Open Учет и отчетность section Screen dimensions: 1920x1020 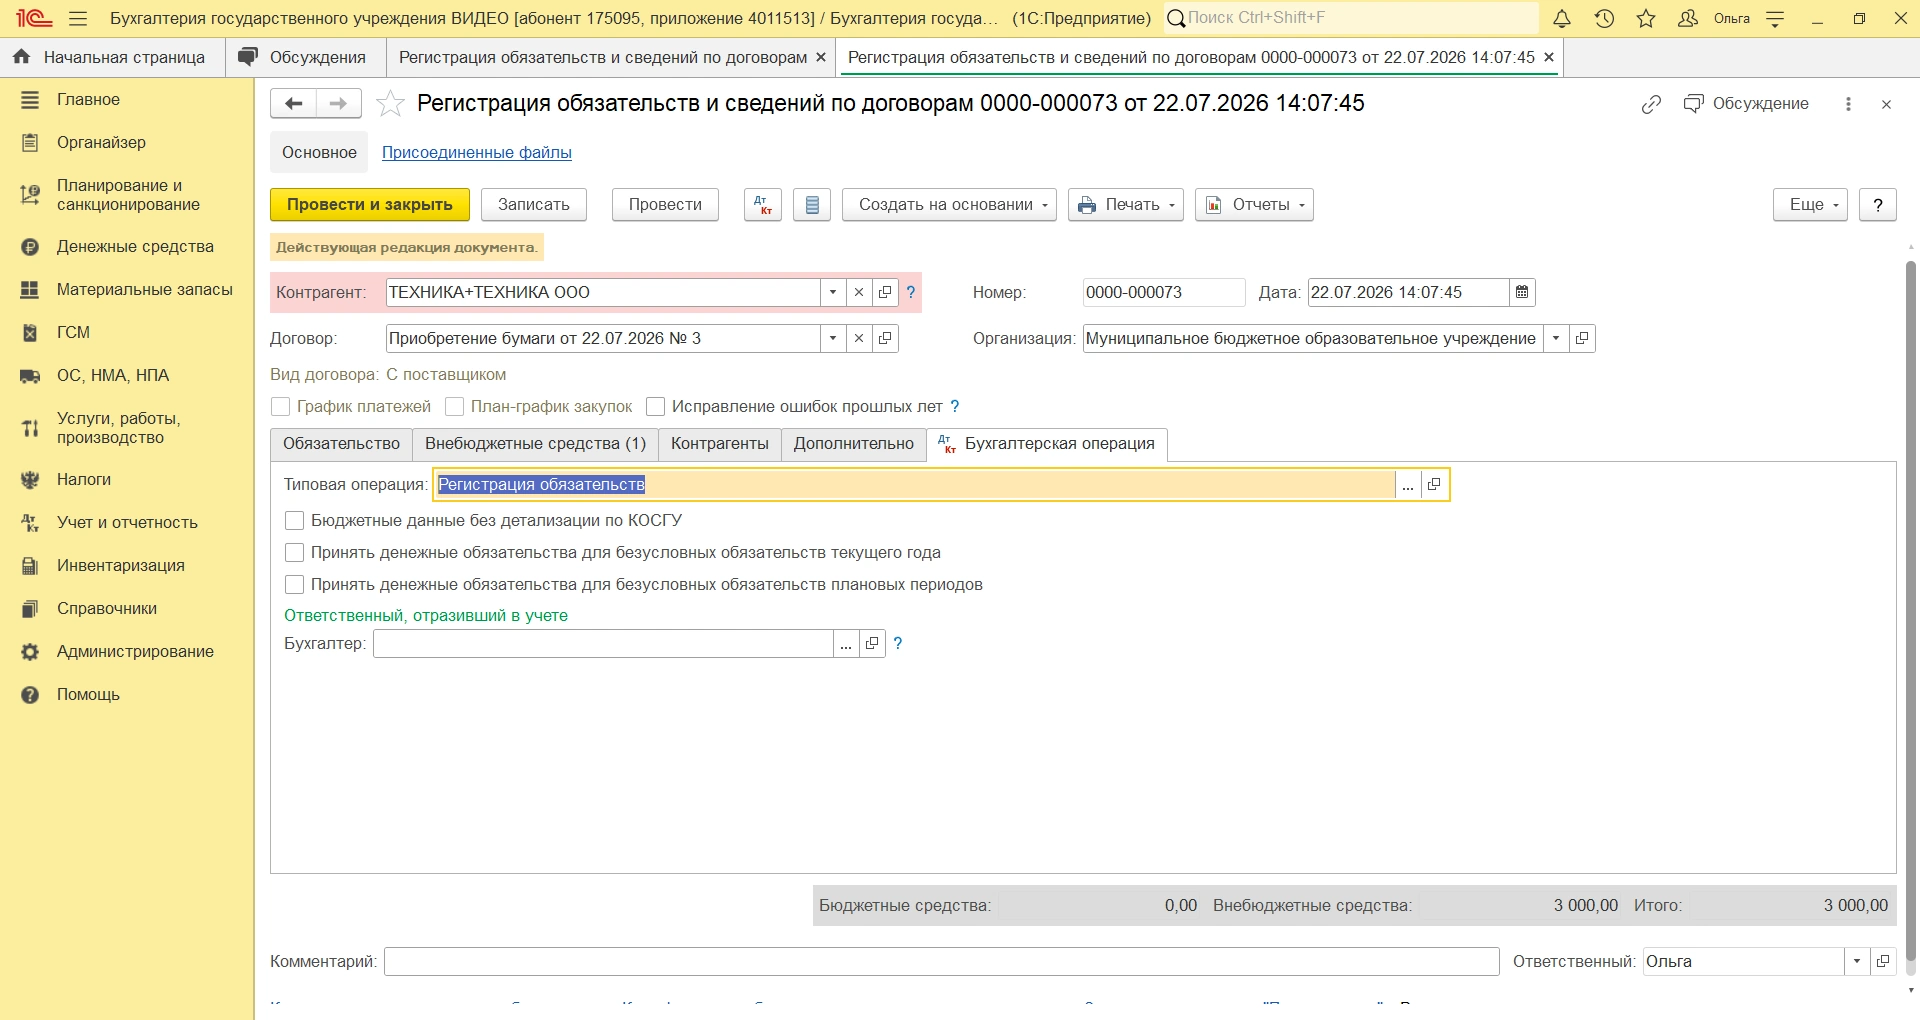click(127, 523)
